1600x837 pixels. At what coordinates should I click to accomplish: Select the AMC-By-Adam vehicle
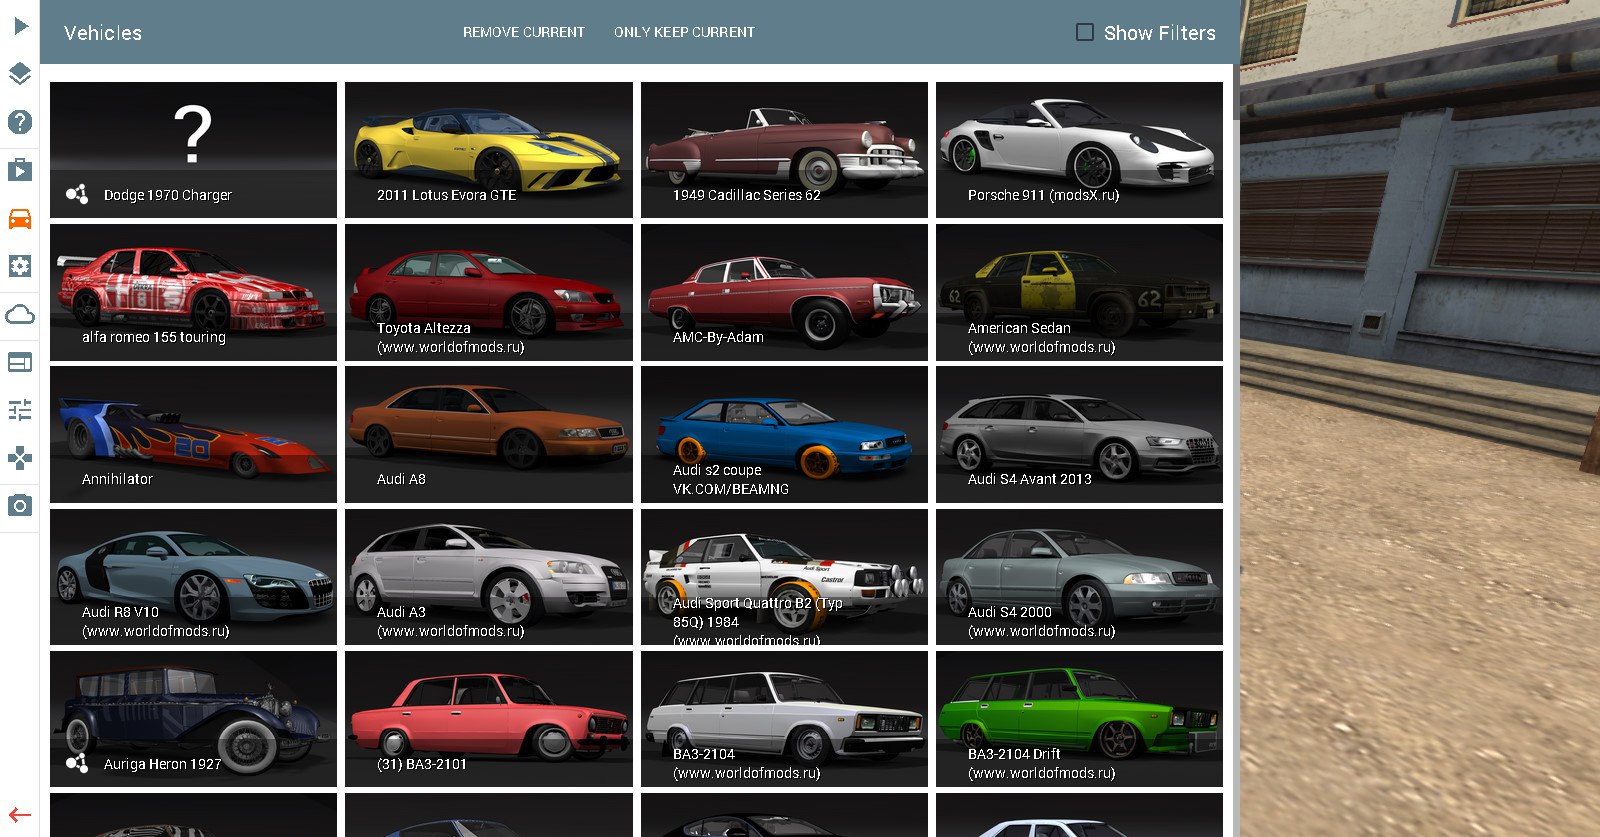pyautogui.click(x=784, y=292)
